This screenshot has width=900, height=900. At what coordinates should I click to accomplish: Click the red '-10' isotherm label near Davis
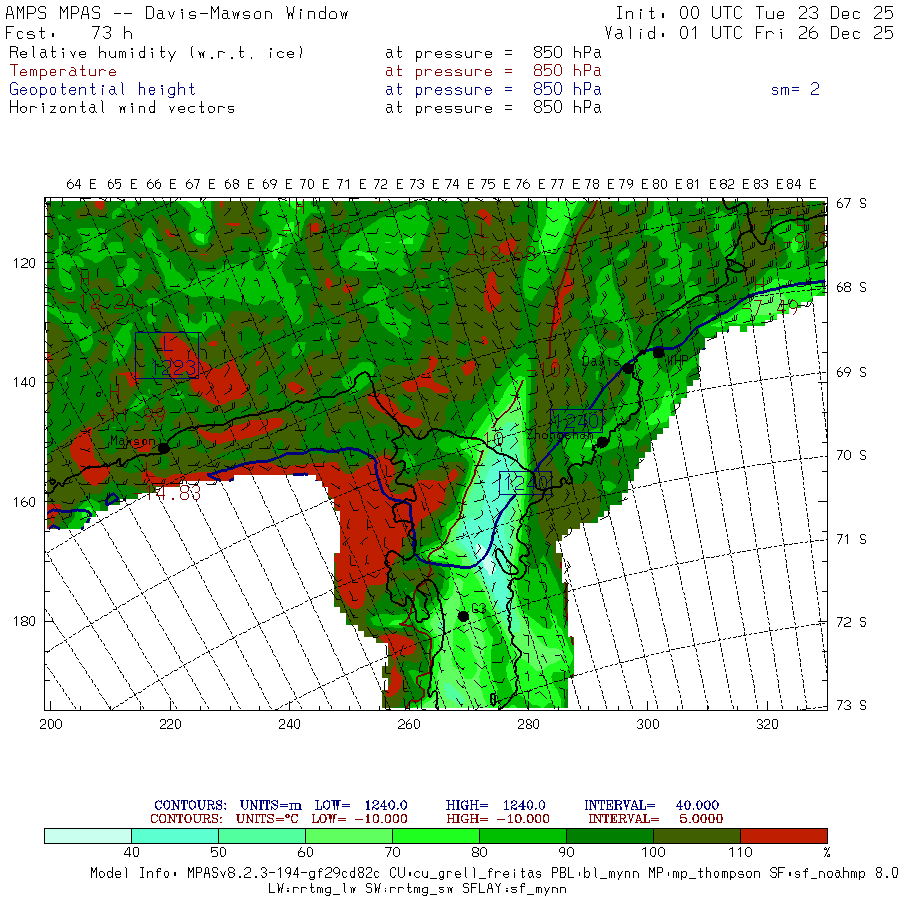coord(542,370)
